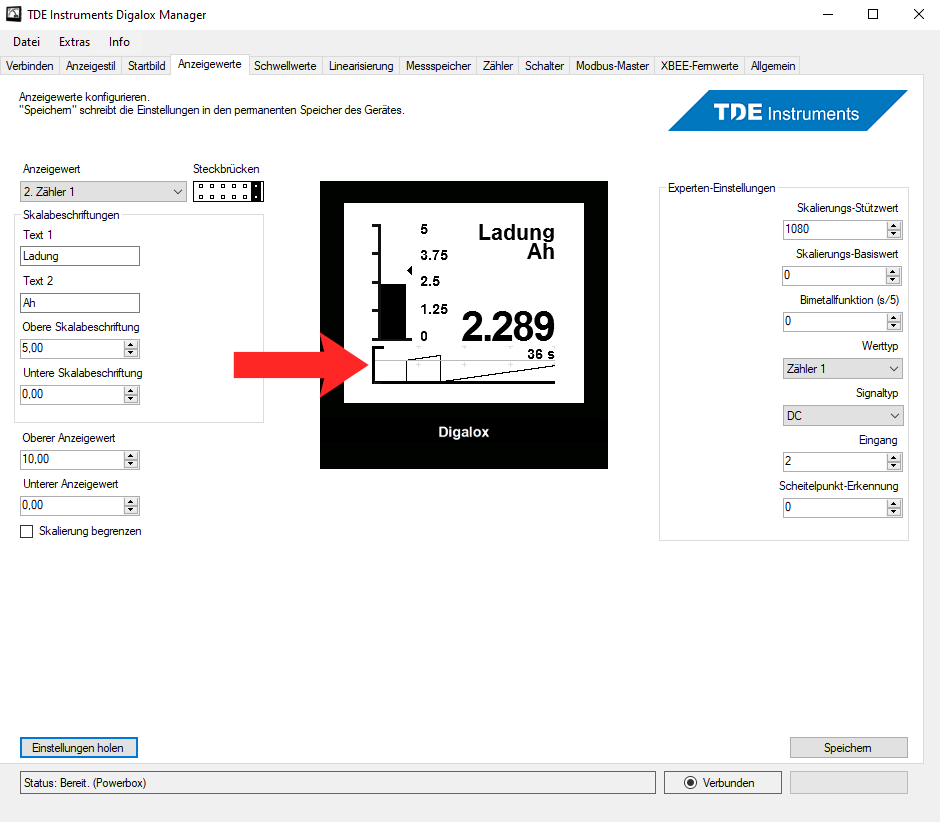The height and width of the screenshot is (822, 940).
Task: Click the Digalox display preview showing 2.289
Action: [x=463, y=324]
